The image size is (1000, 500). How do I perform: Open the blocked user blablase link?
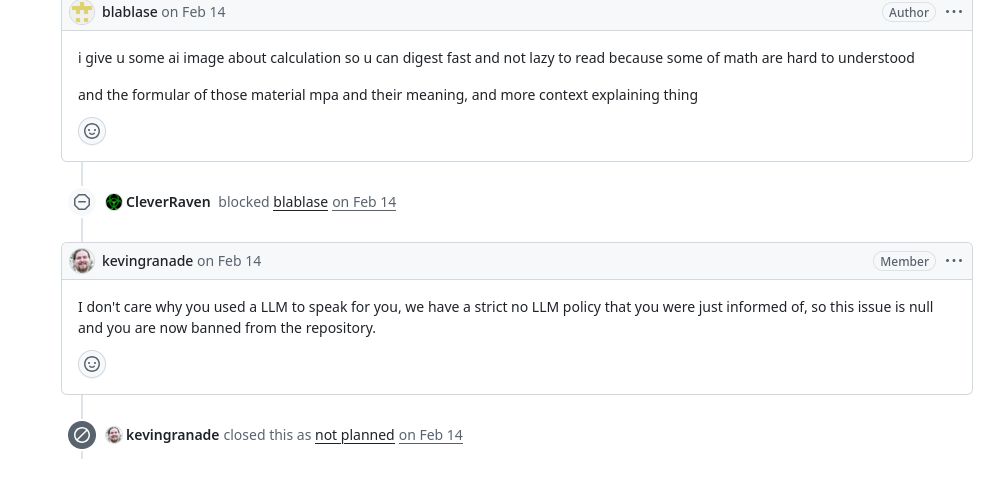coord(300,202)
